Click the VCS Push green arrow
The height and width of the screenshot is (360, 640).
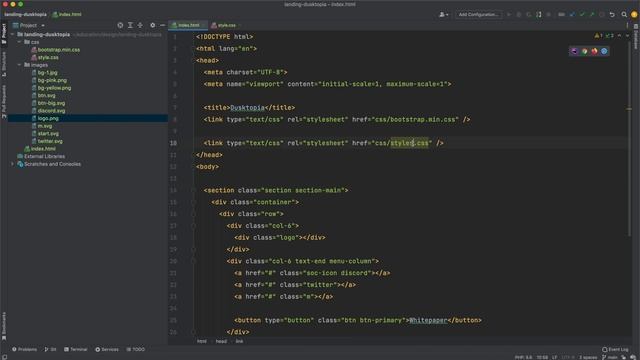[x=592, y=15]
